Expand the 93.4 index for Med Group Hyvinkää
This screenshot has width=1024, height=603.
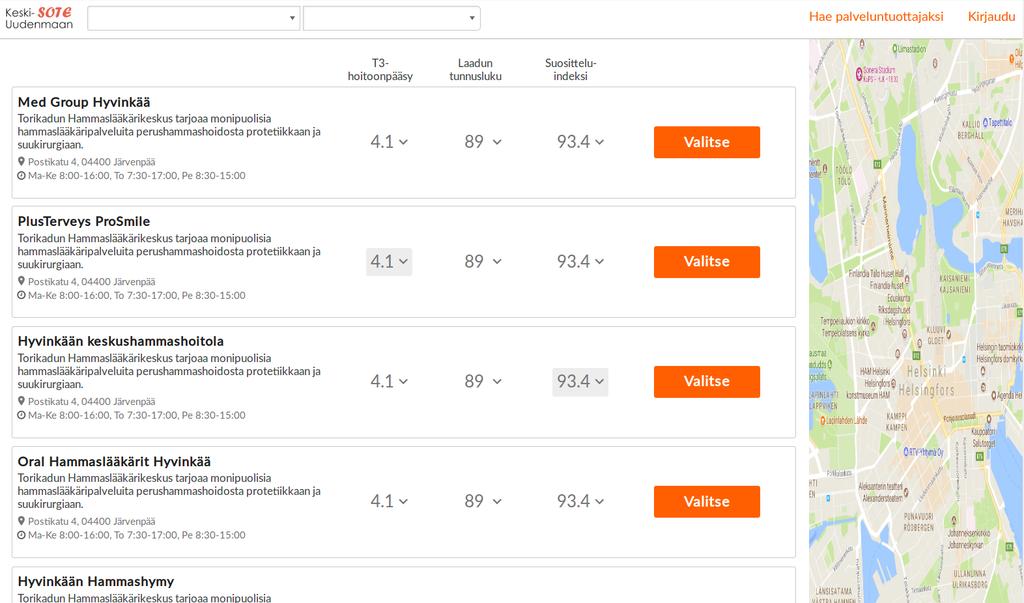pyautogui.click(x=580, y=142)
